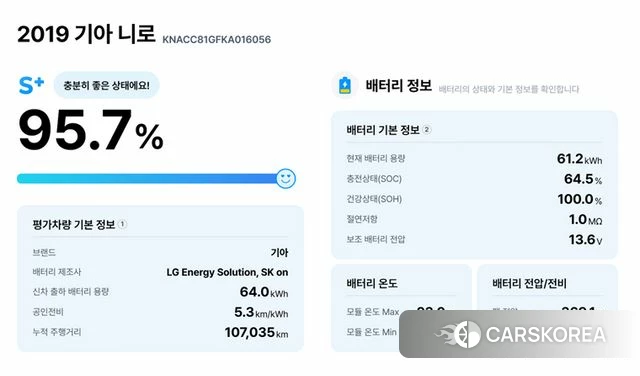Select the 배터리 온도 card heading
Viewport: 640px width, 376px height.
pos(372,283)
